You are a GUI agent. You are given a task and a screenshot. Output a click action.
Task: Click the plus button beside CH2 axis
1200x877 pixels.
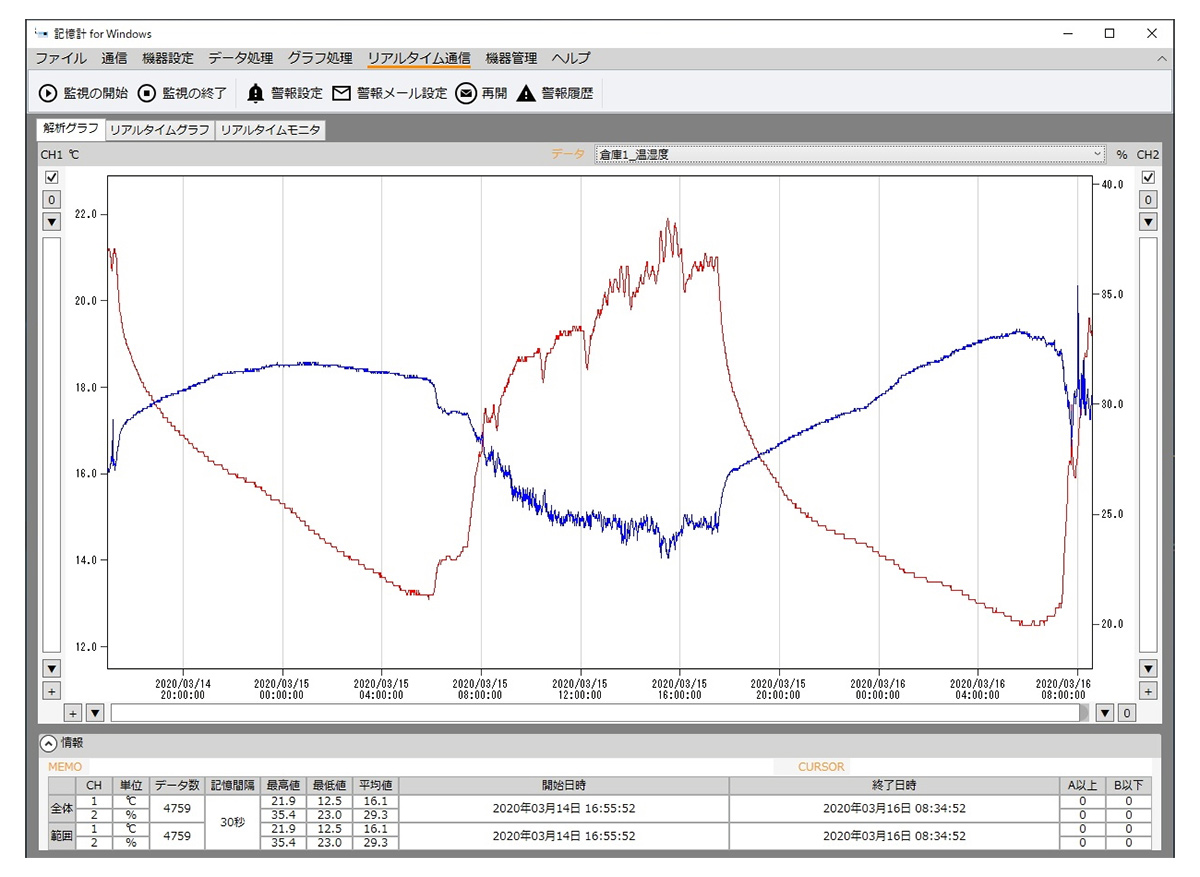tap(1148, 691)
